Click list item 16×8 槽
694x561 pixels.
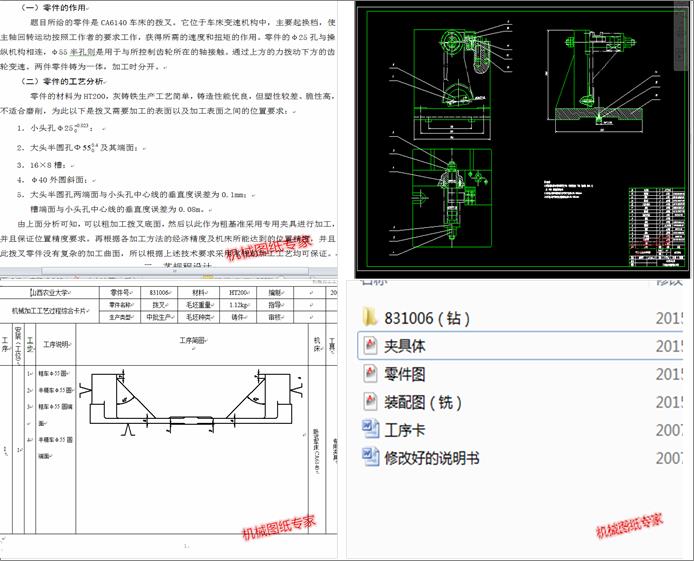(44, 165)
